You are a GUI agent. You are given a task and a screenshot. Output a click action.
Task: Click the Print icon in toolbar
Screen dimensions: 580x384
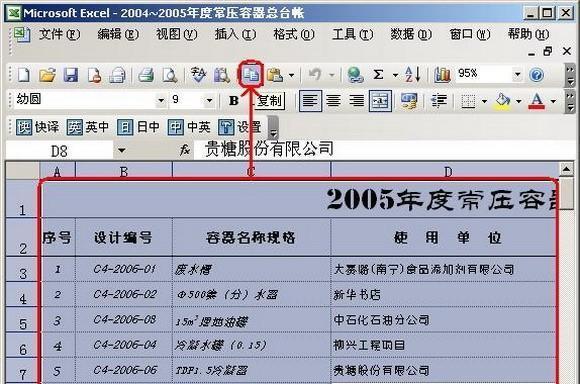146,75
